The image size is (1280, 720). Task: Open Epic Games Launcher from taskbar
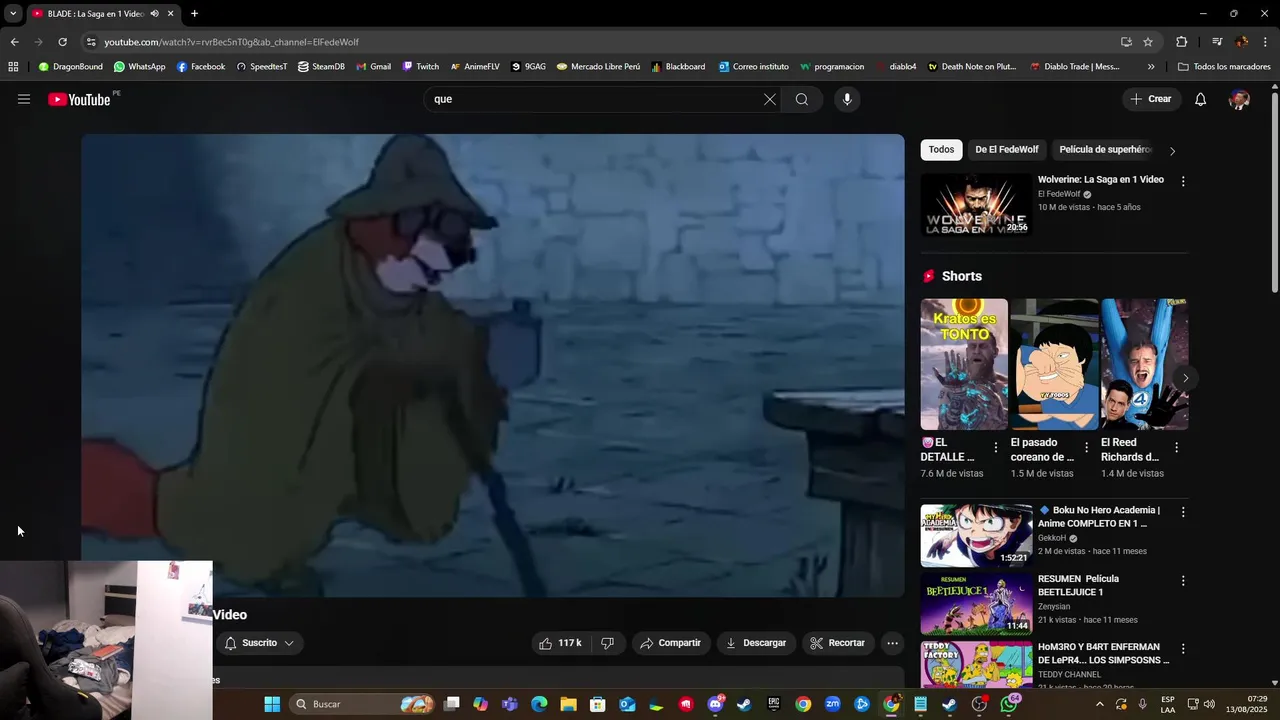click(774, 704)
